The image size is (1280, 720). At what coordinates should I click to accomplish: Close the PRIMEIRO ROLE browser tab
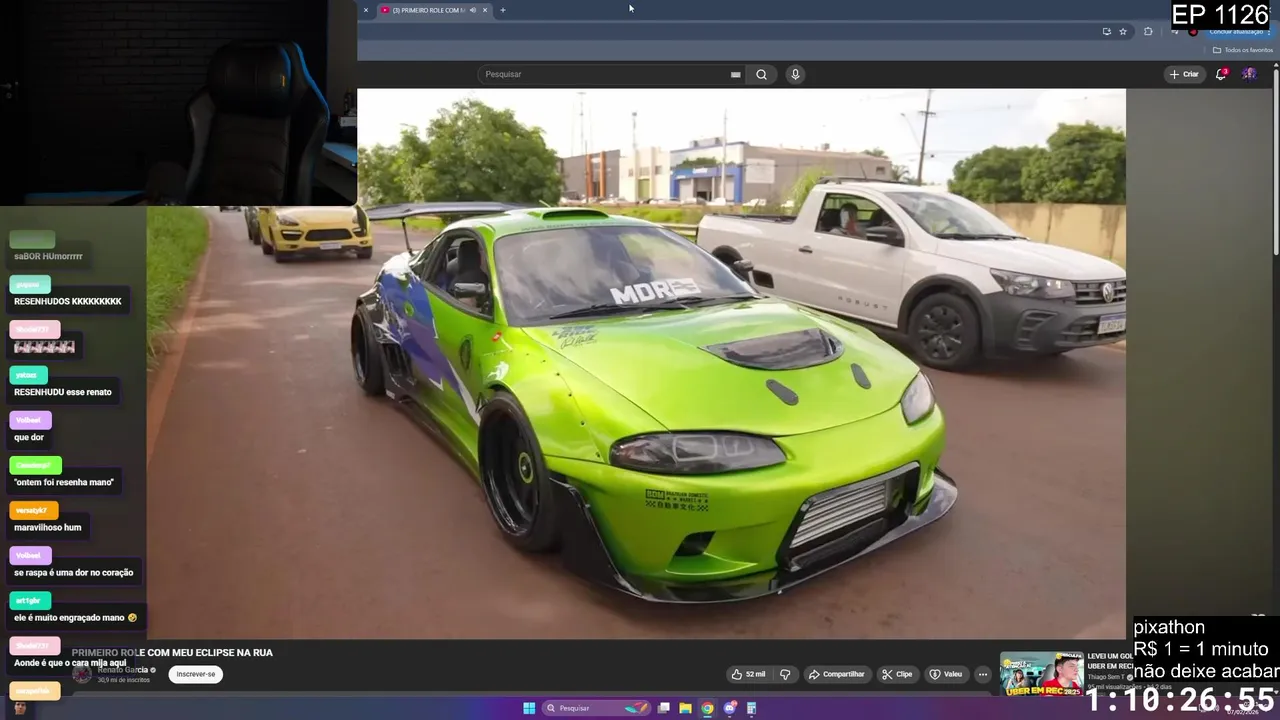[x=485, y=10]
